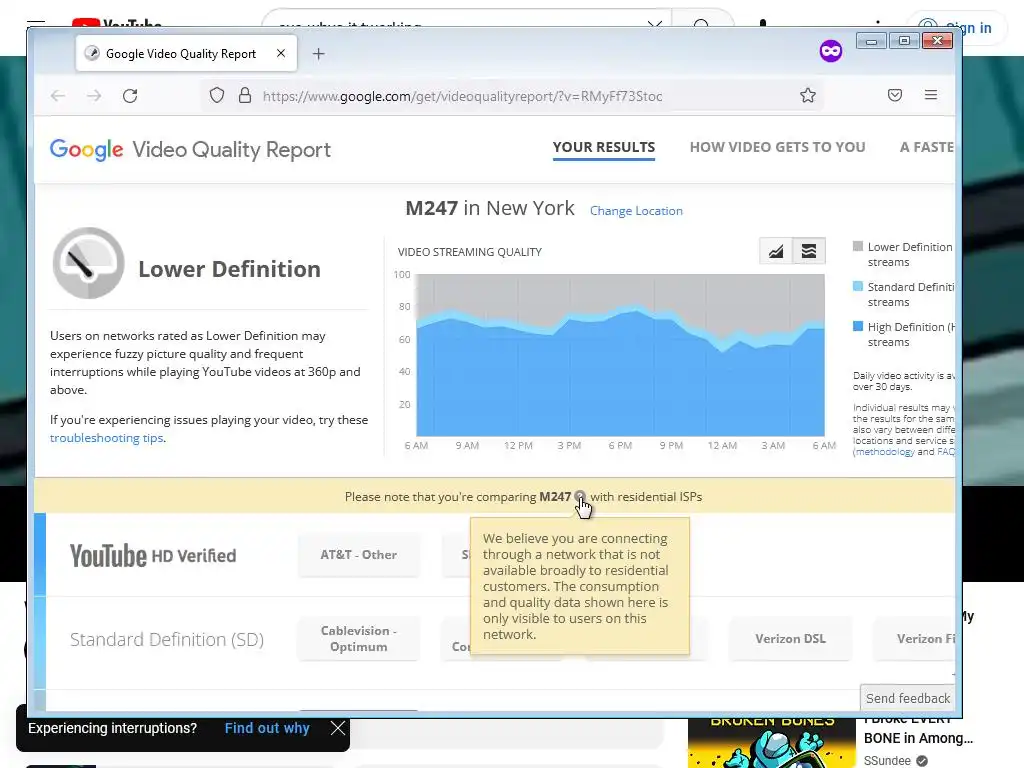Click the YouTube HD Verified row label

[153, 556]
